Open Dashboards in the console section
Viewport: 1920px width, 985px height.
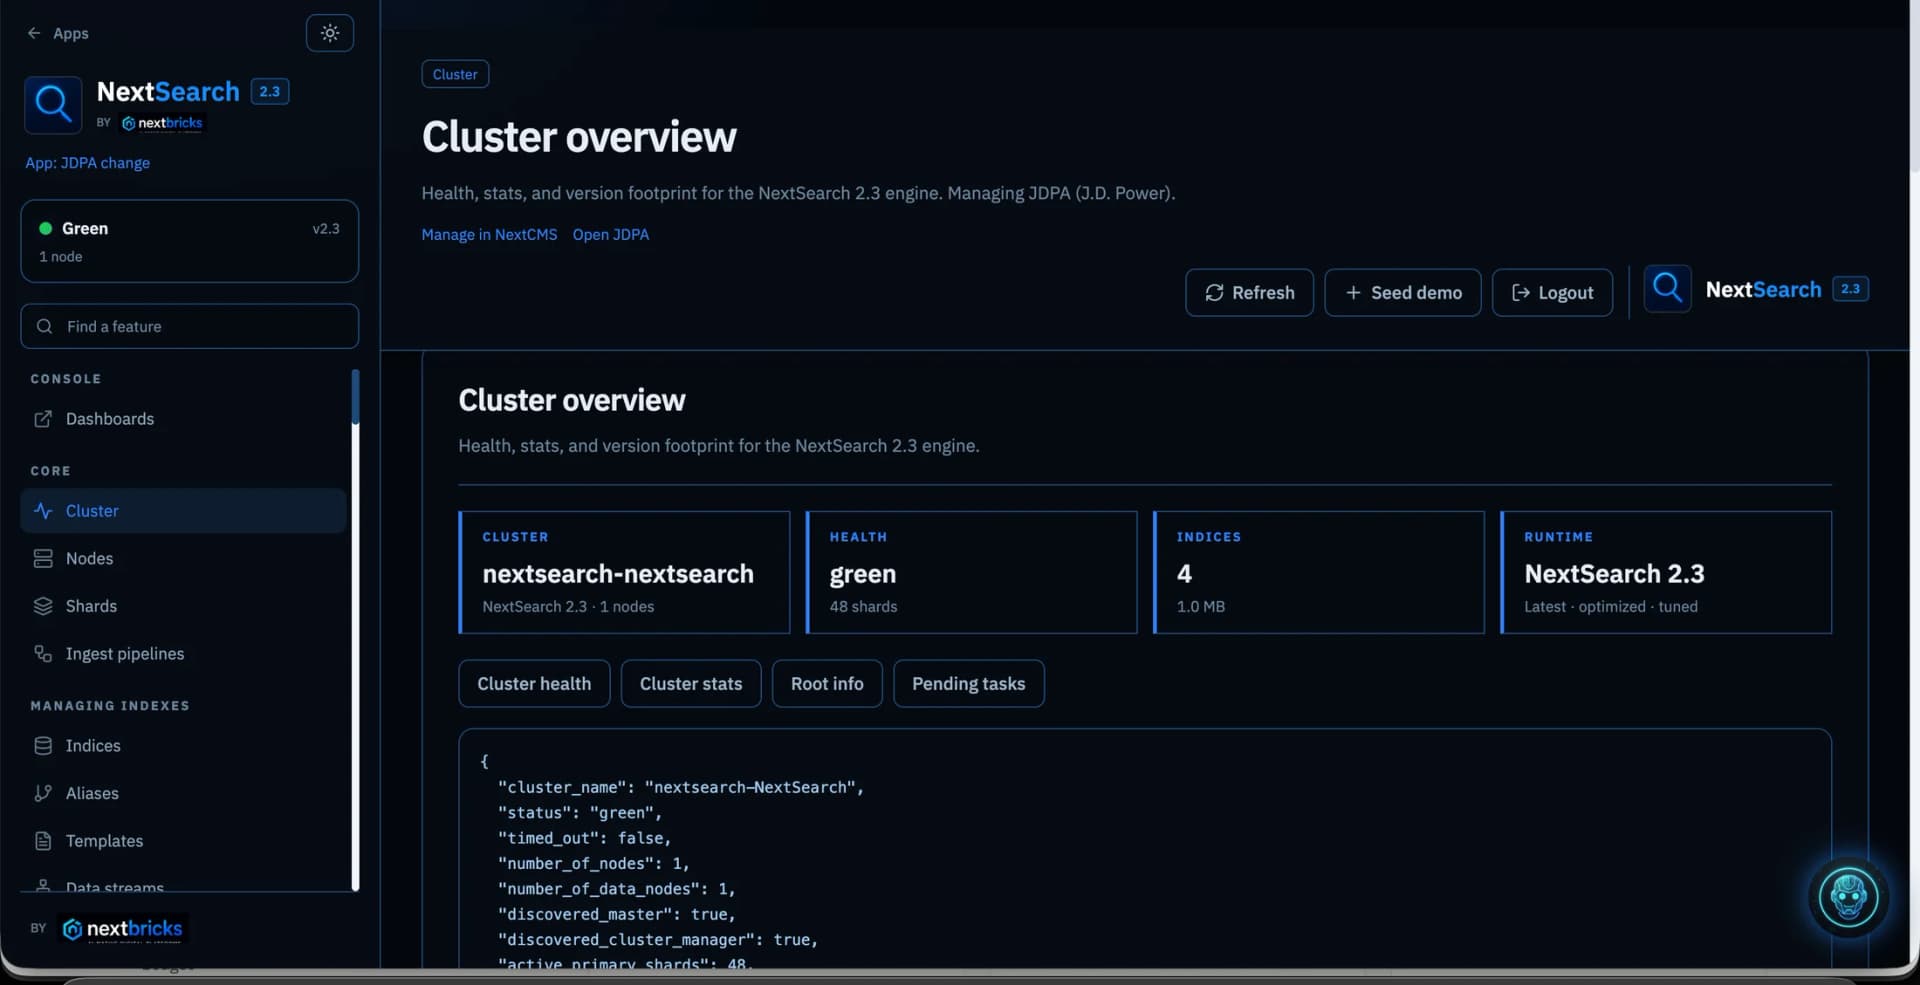(183, 419)
